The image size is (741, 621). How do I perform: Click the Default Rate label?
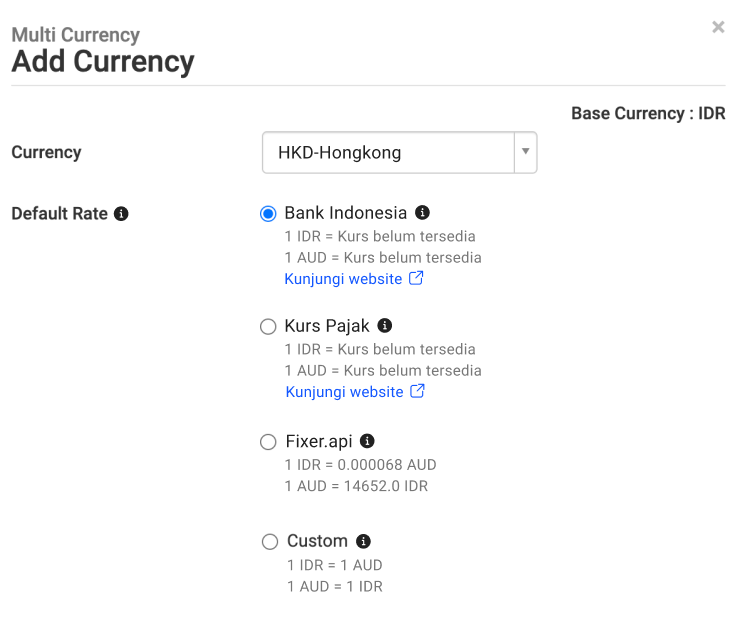pyautogui.click(x=60, y=214)
